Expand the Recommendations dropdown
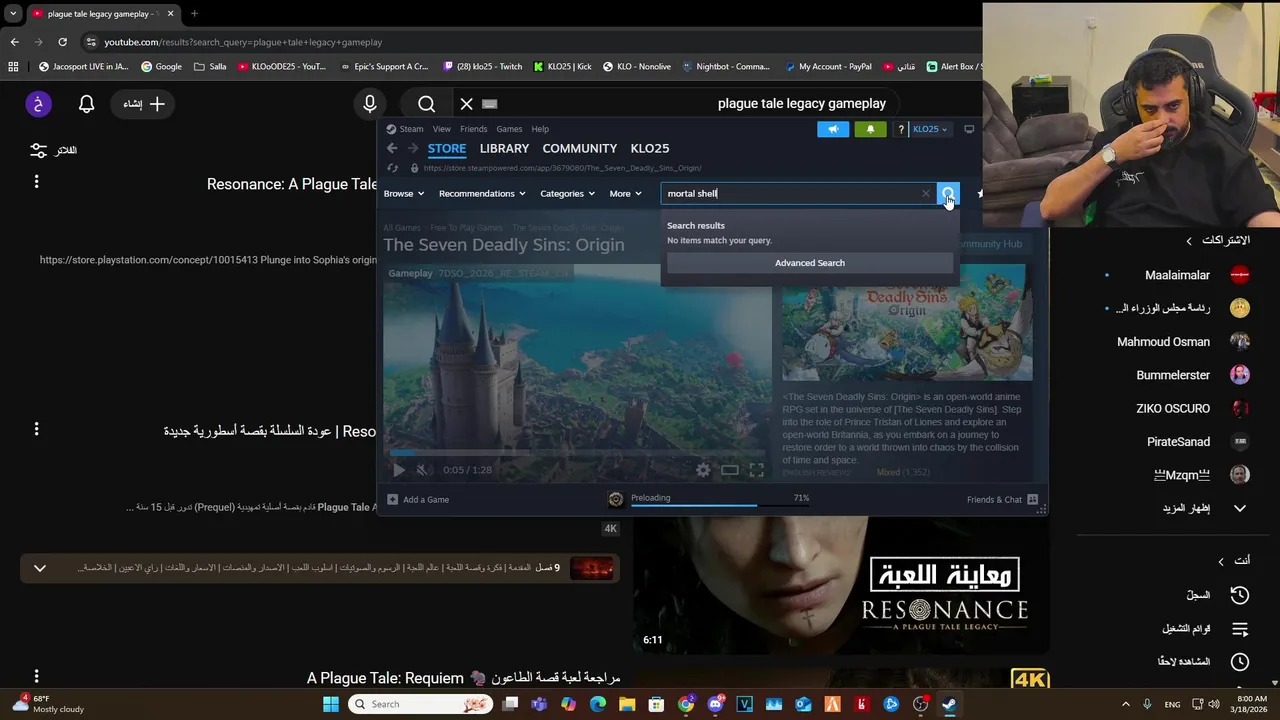The height and width of the screenshot is (720, 1280). click(482, 194)
